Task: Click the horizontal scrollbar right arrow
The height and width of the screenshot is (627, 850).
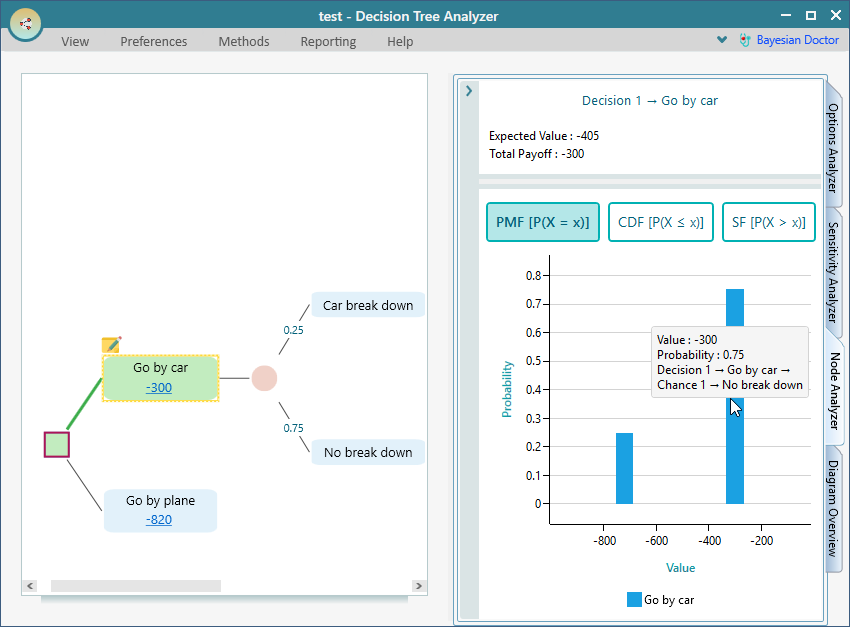Action: point(419,586)
